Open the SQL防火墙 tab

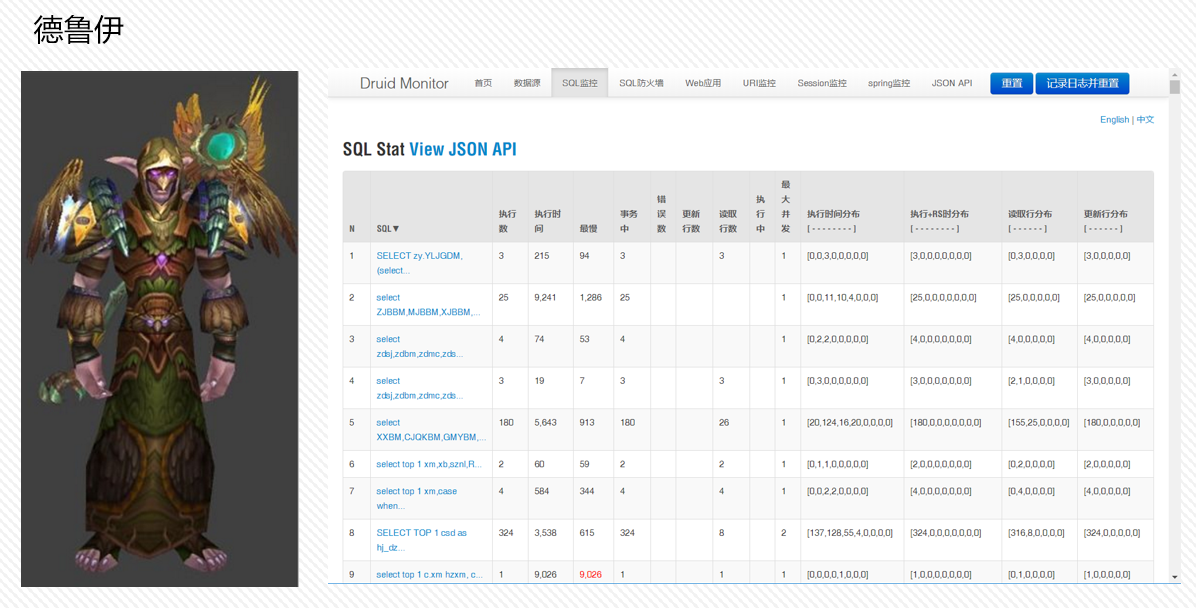[641, 83]
